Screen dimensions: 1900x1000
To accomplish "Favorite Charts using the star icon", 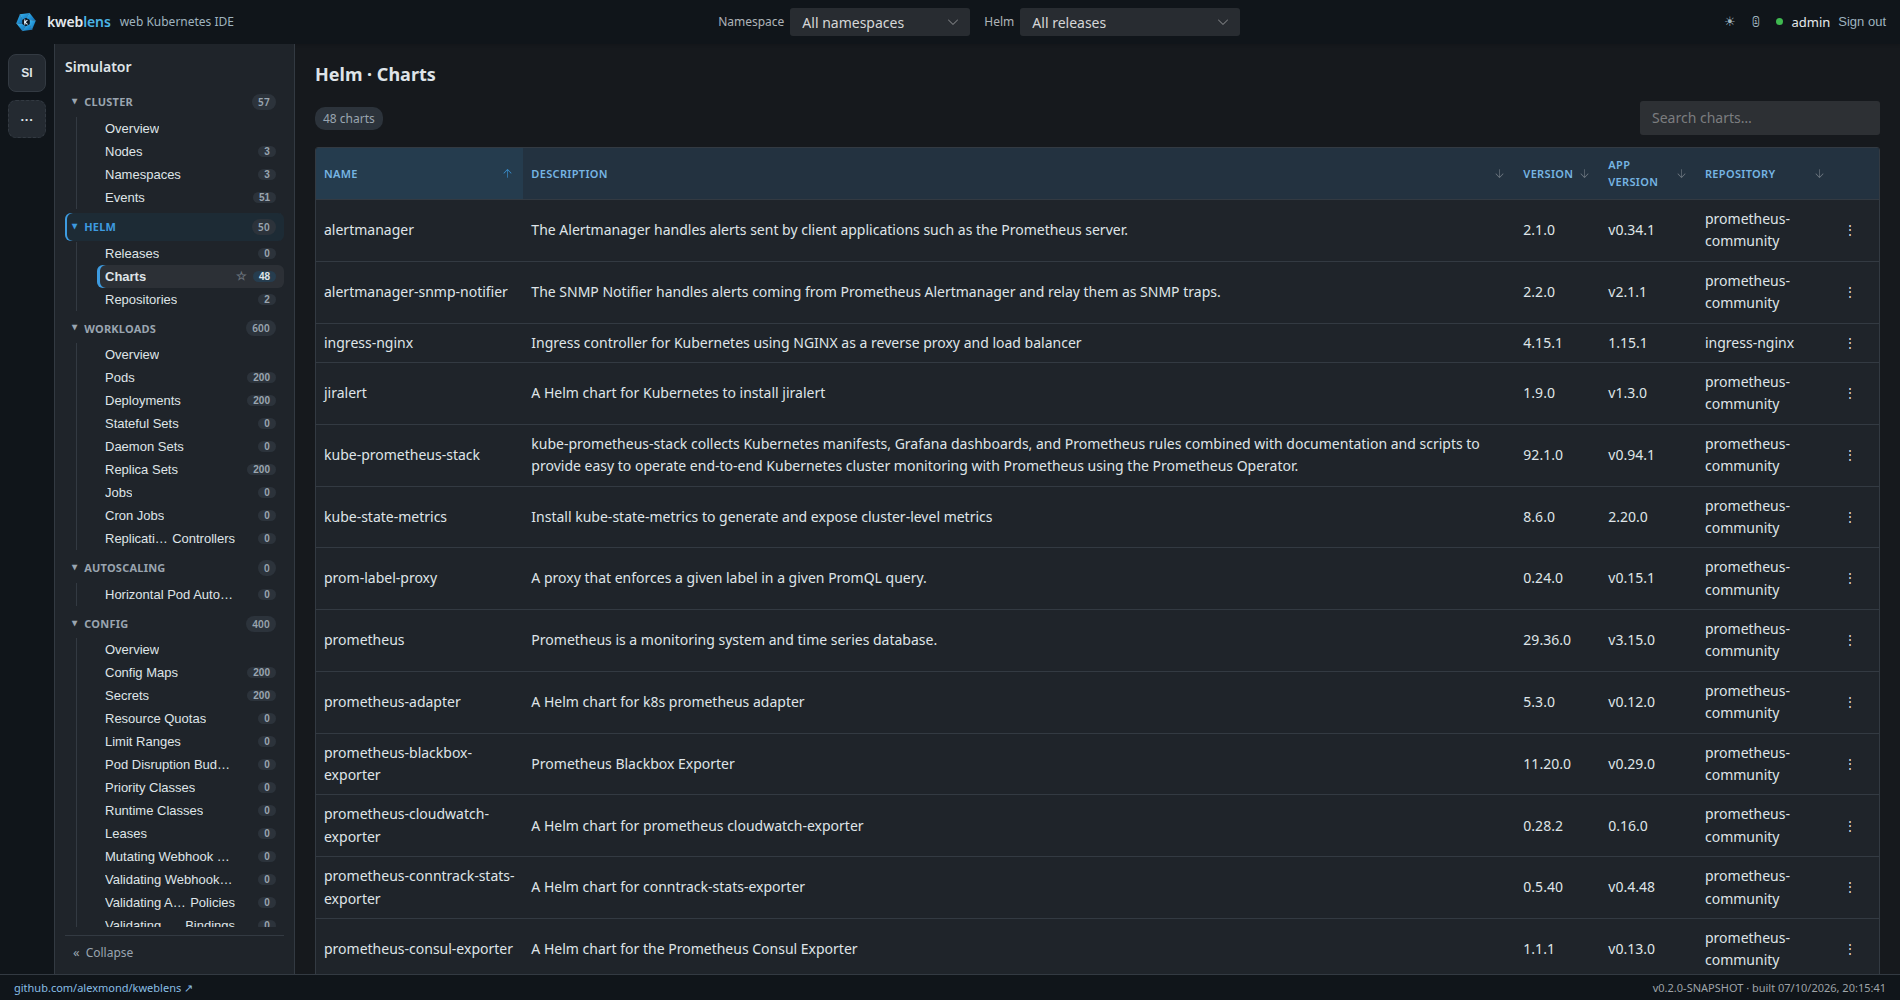I will point(241,276).
